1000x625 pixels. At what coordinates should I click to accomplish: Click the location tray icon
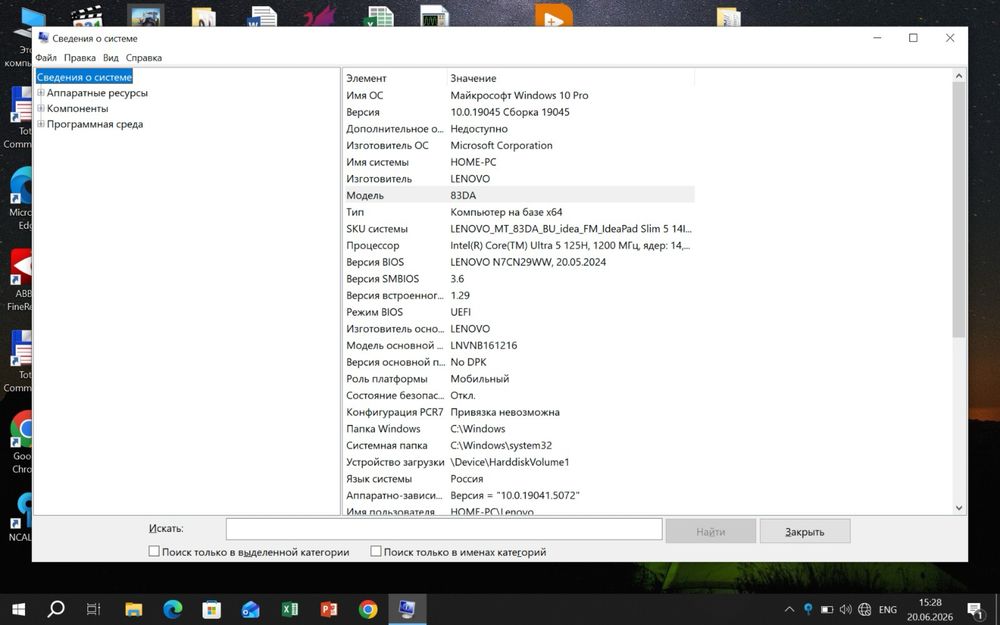tap(808, 609)
